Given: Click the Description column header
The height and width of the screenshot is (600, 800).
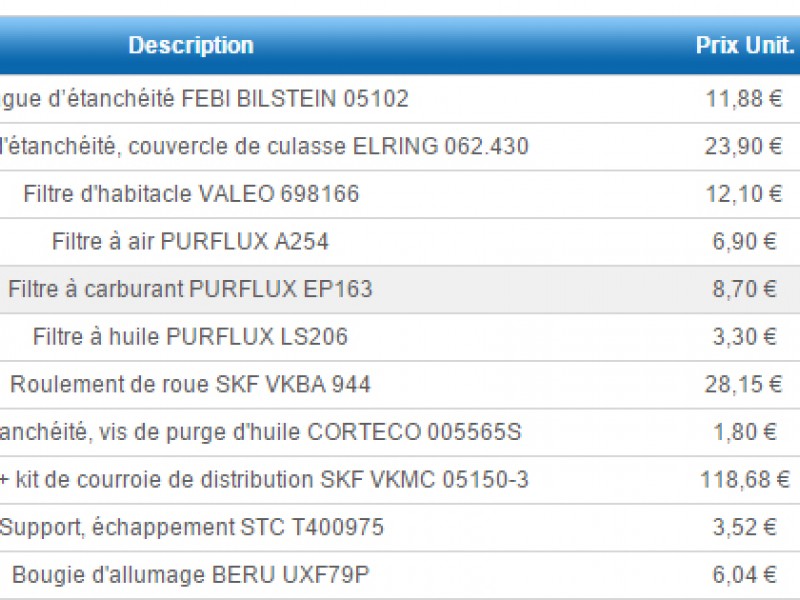Looking at the screenshot, I should pyautogui.click(x=190, y=46).
